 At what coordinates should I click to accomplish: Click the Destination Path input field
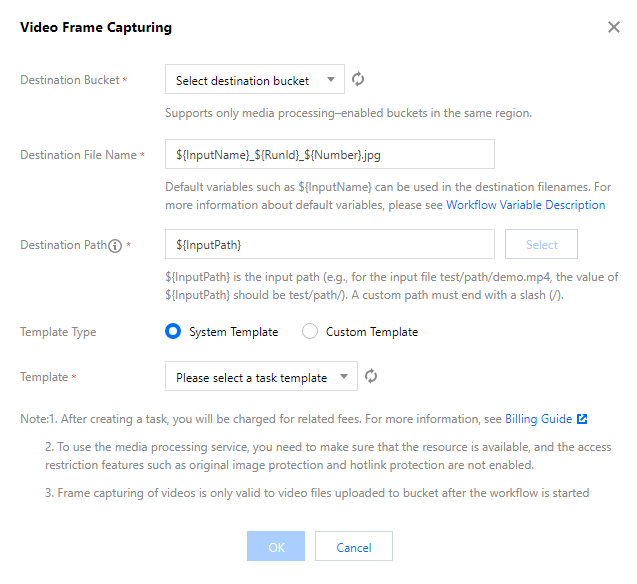[x=330, y=245]
